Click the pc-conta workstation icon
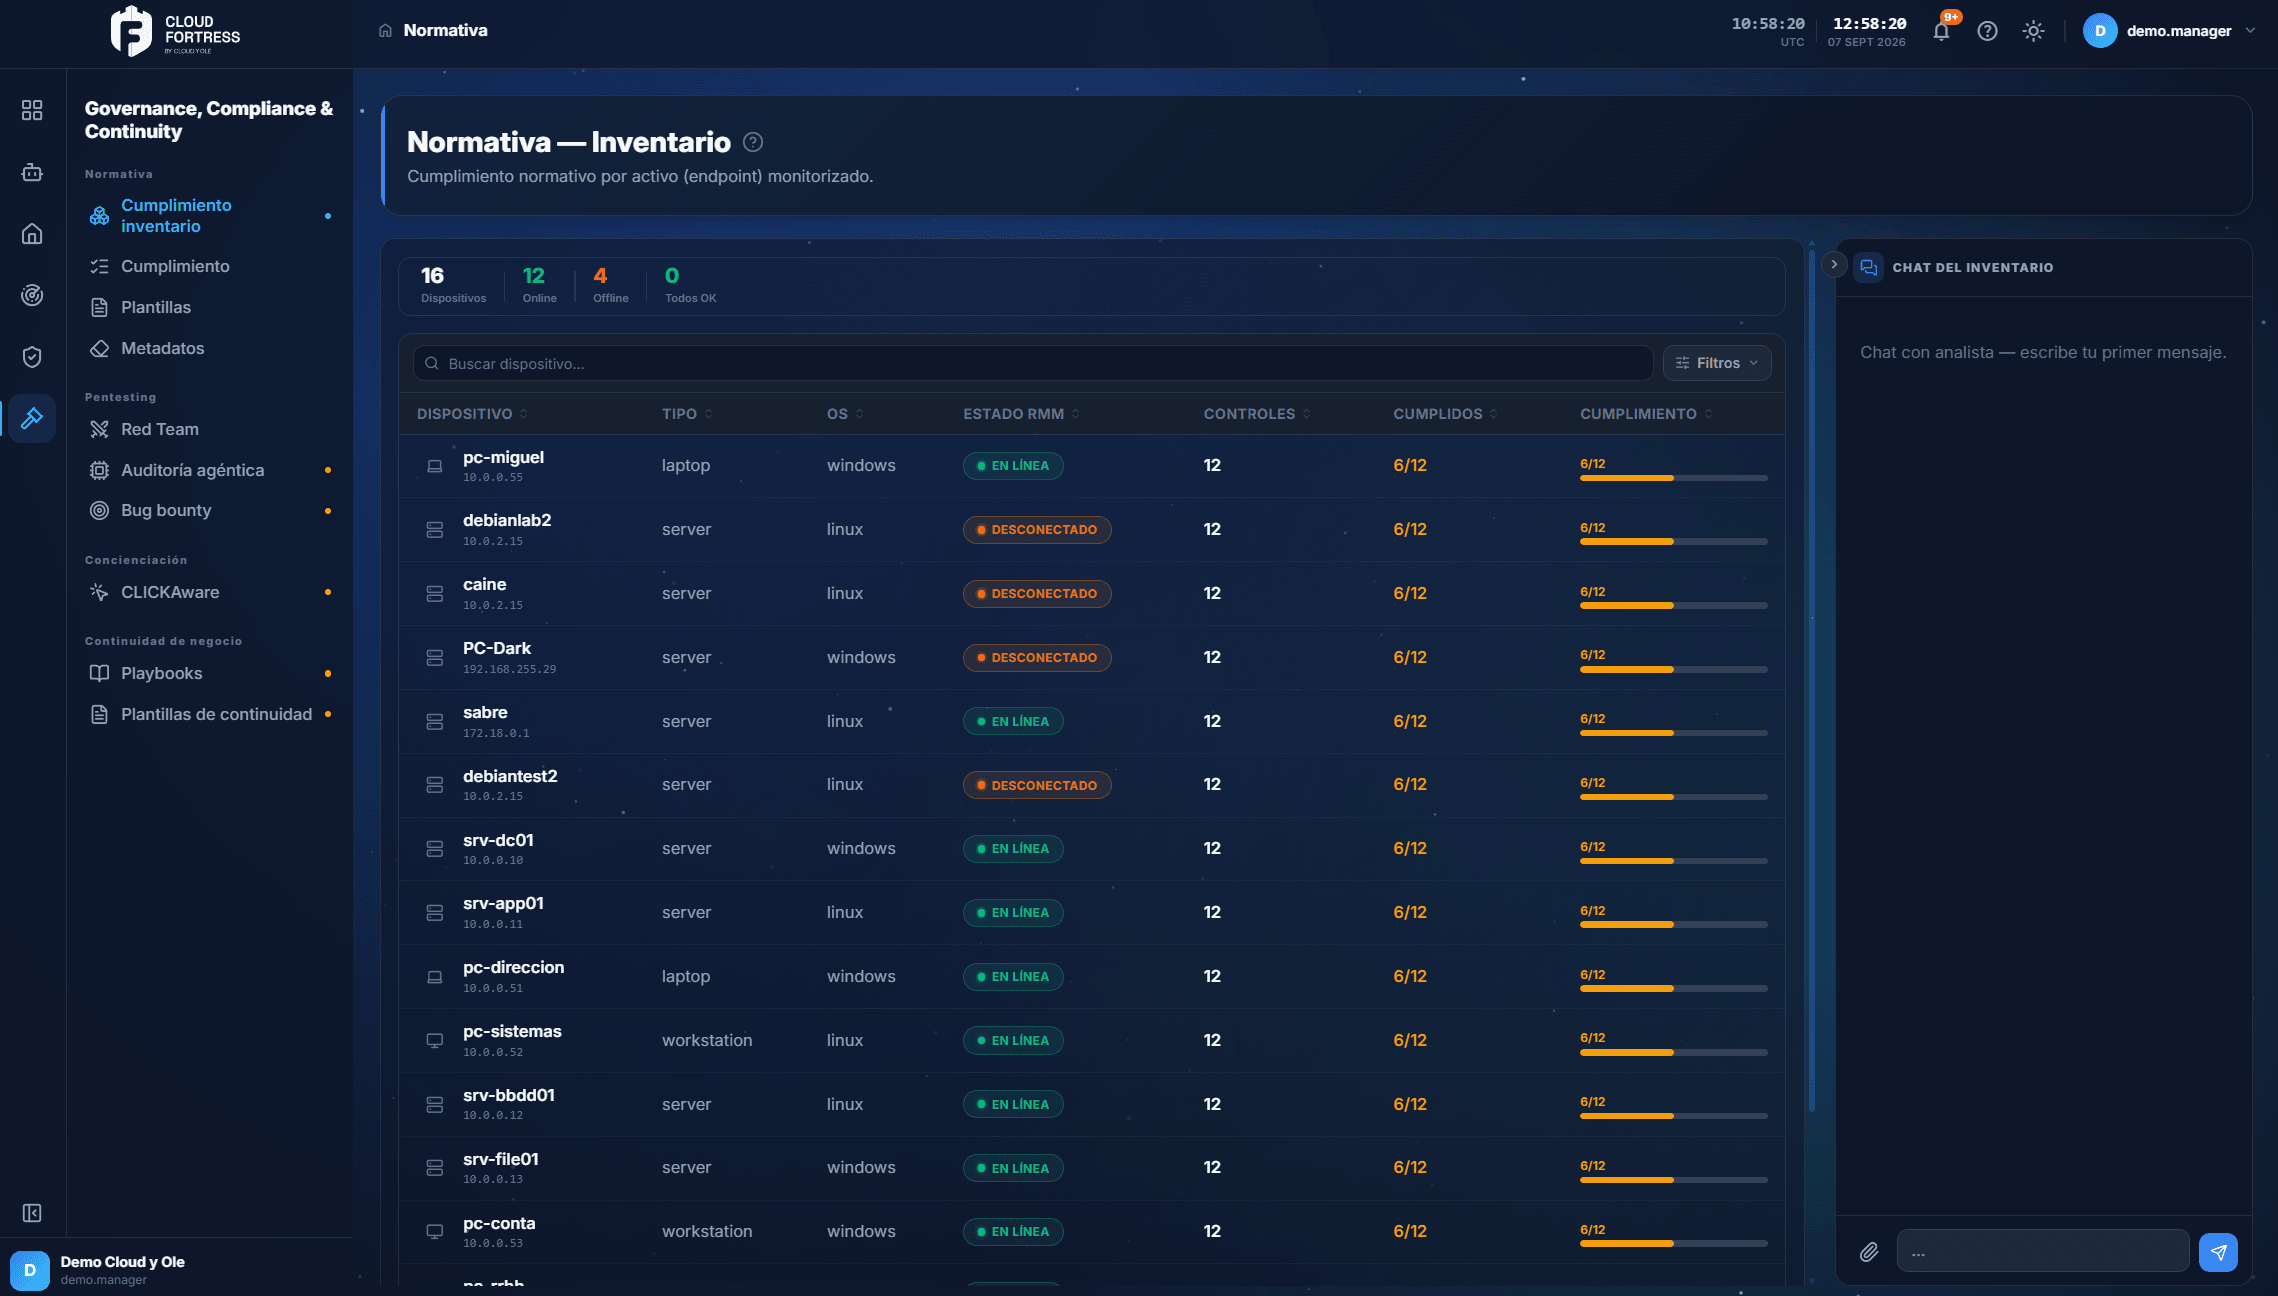 [435, 1232]
